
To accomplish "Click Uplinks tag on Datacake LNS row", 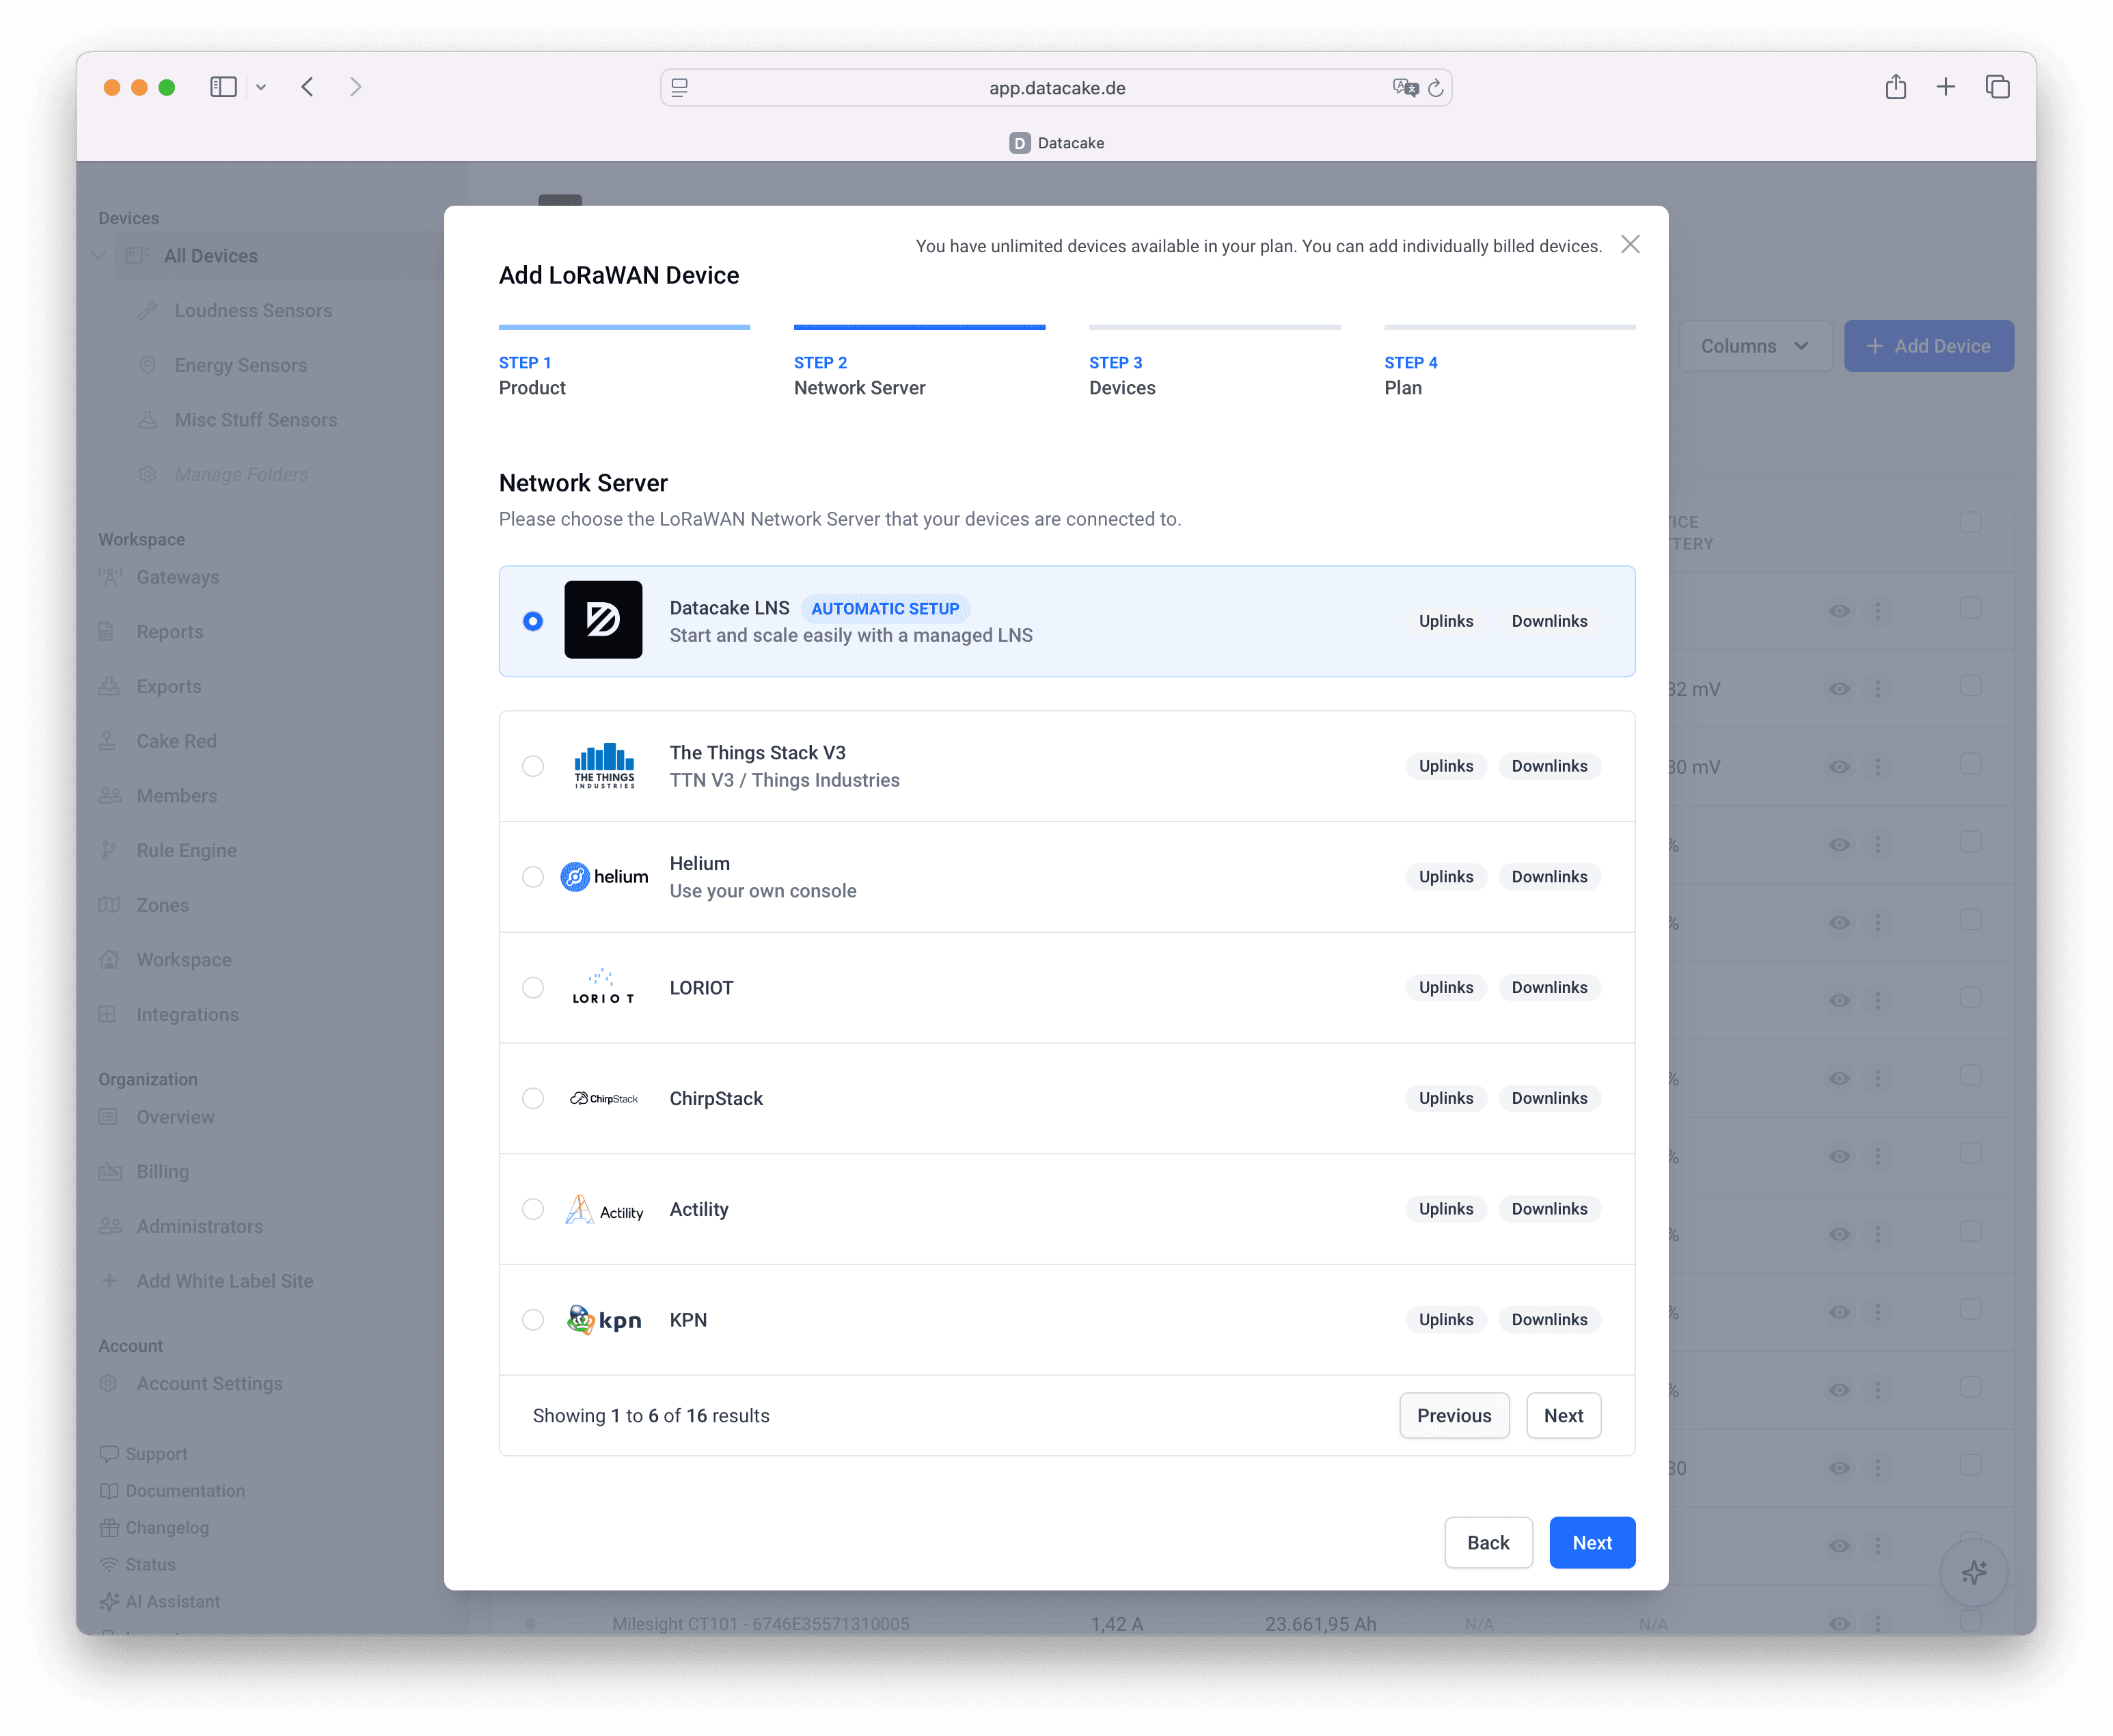I will [x=1446, y=621].
